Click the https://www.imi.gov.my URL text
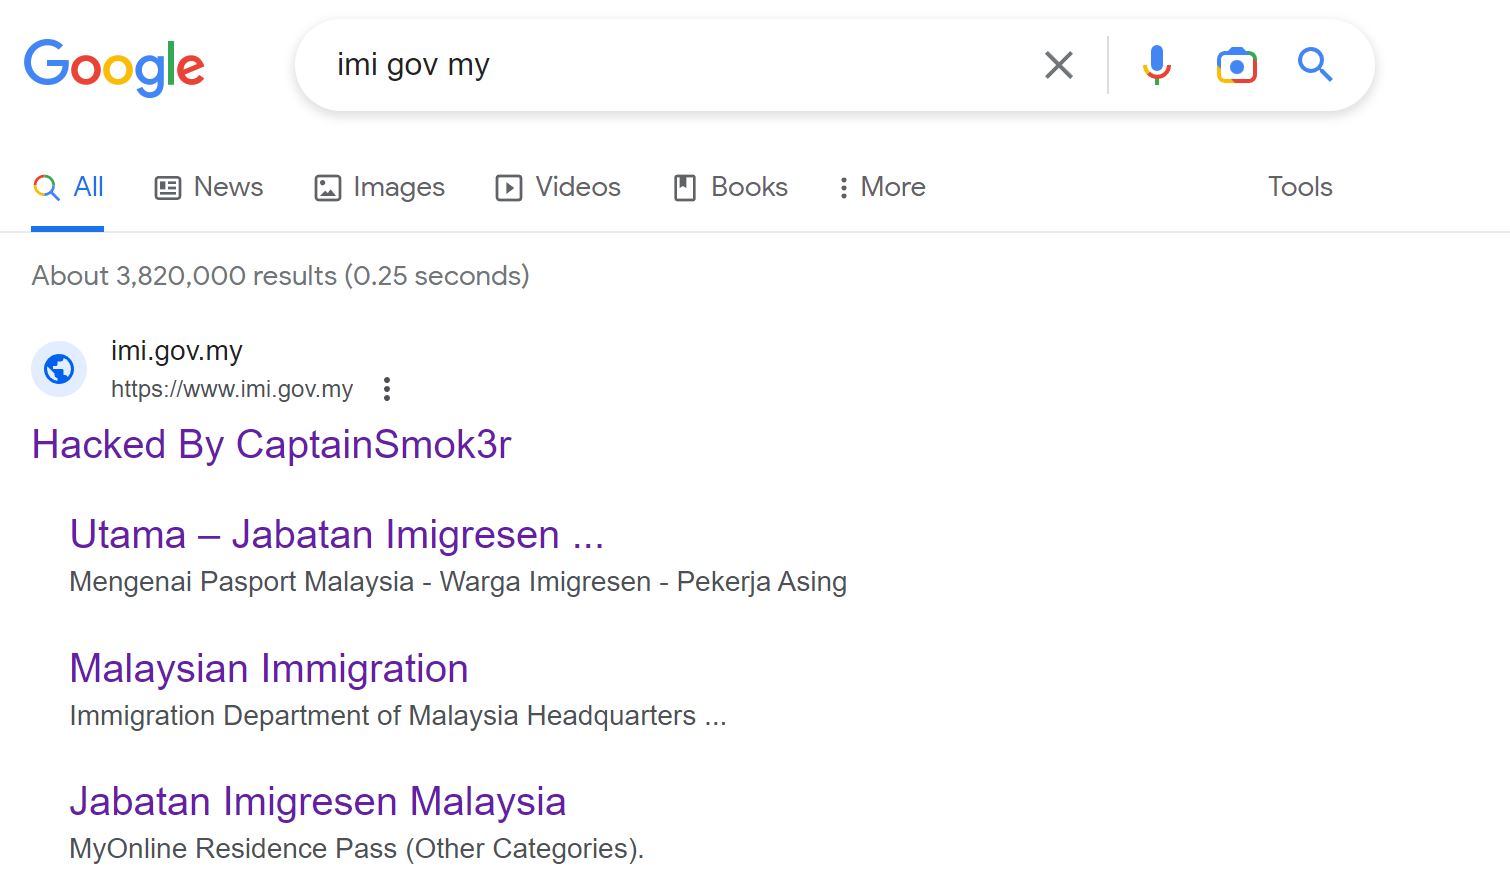Image resolution: width=1510 pixels, height=880 pixels. [232, 389]
